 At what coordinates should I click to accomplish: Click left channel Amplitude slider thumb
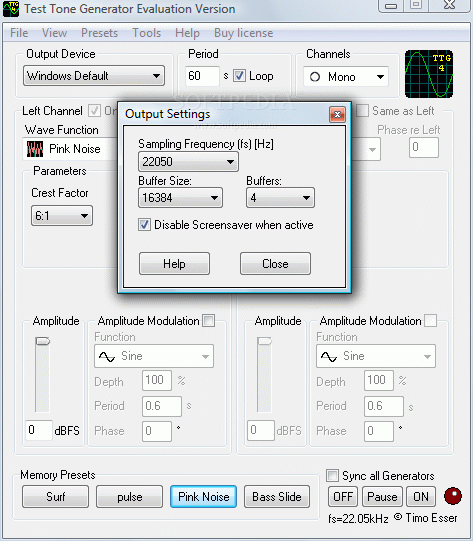click(x=42, y=341)
